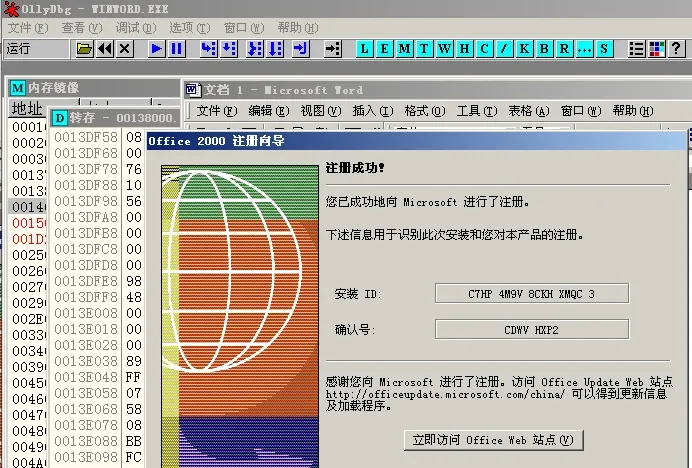
Task: Restart program using double left arrow icon
Action: pyautogui.click(x=105, y=49)
